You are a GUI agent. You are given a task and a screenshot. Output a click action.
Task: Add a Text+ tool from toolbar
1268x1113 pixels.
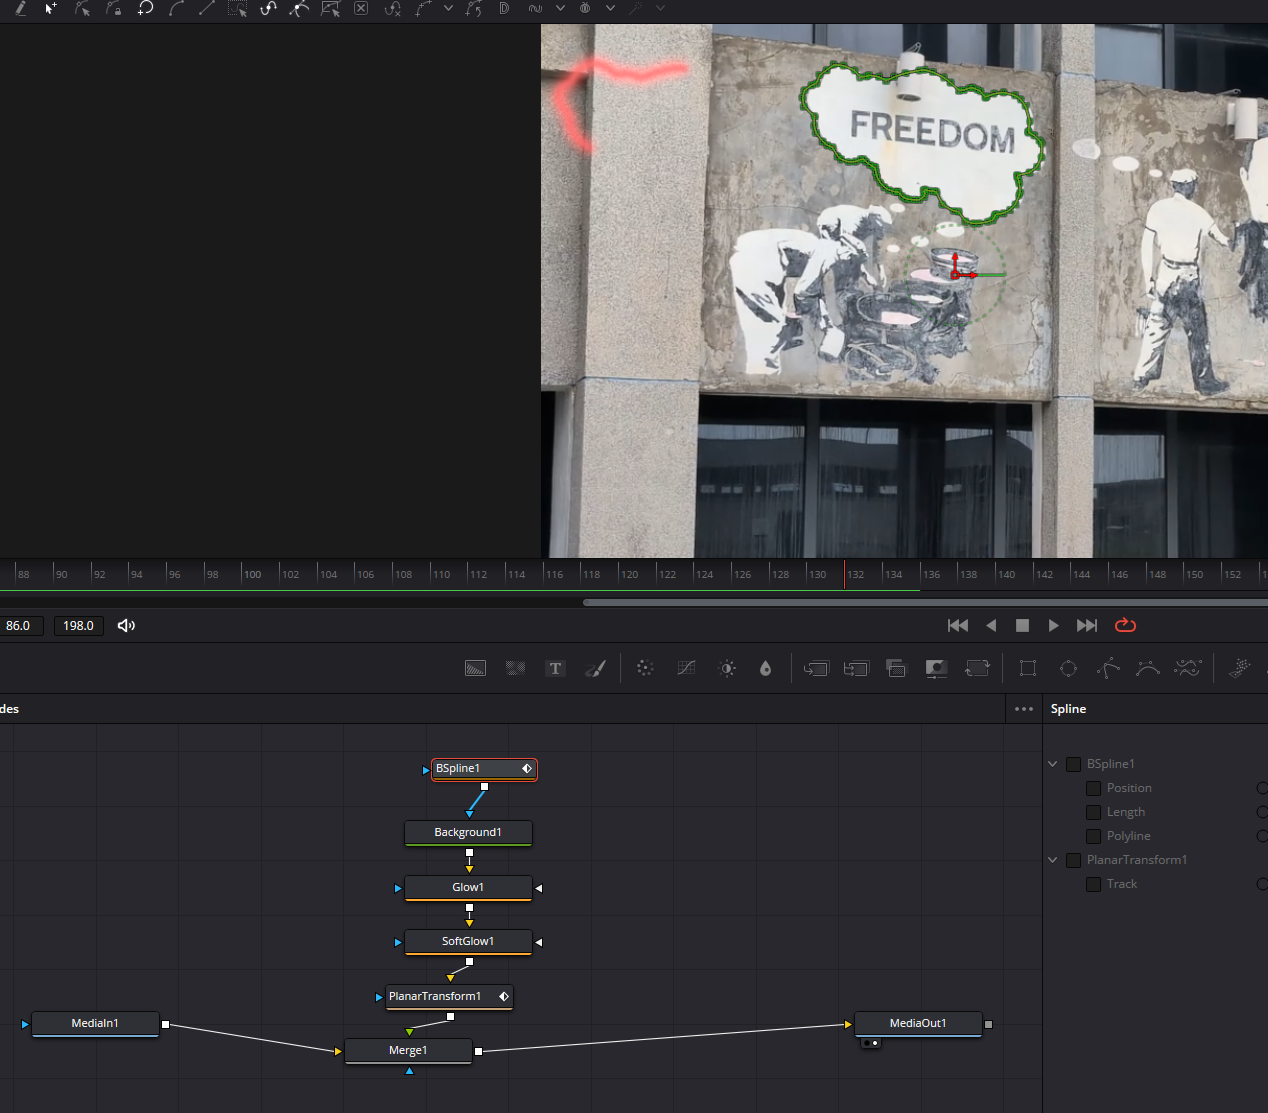click(x=555, y=668)
